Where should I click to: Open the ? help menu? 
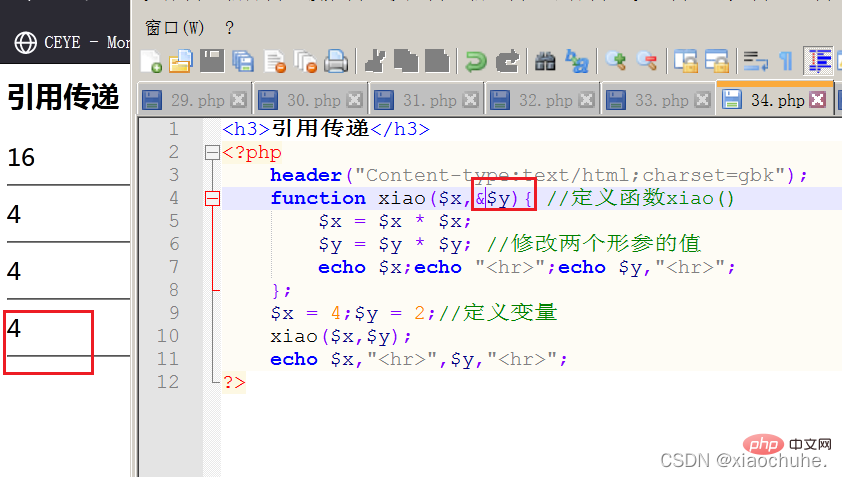pyautogui.click(x=229, y=27)
